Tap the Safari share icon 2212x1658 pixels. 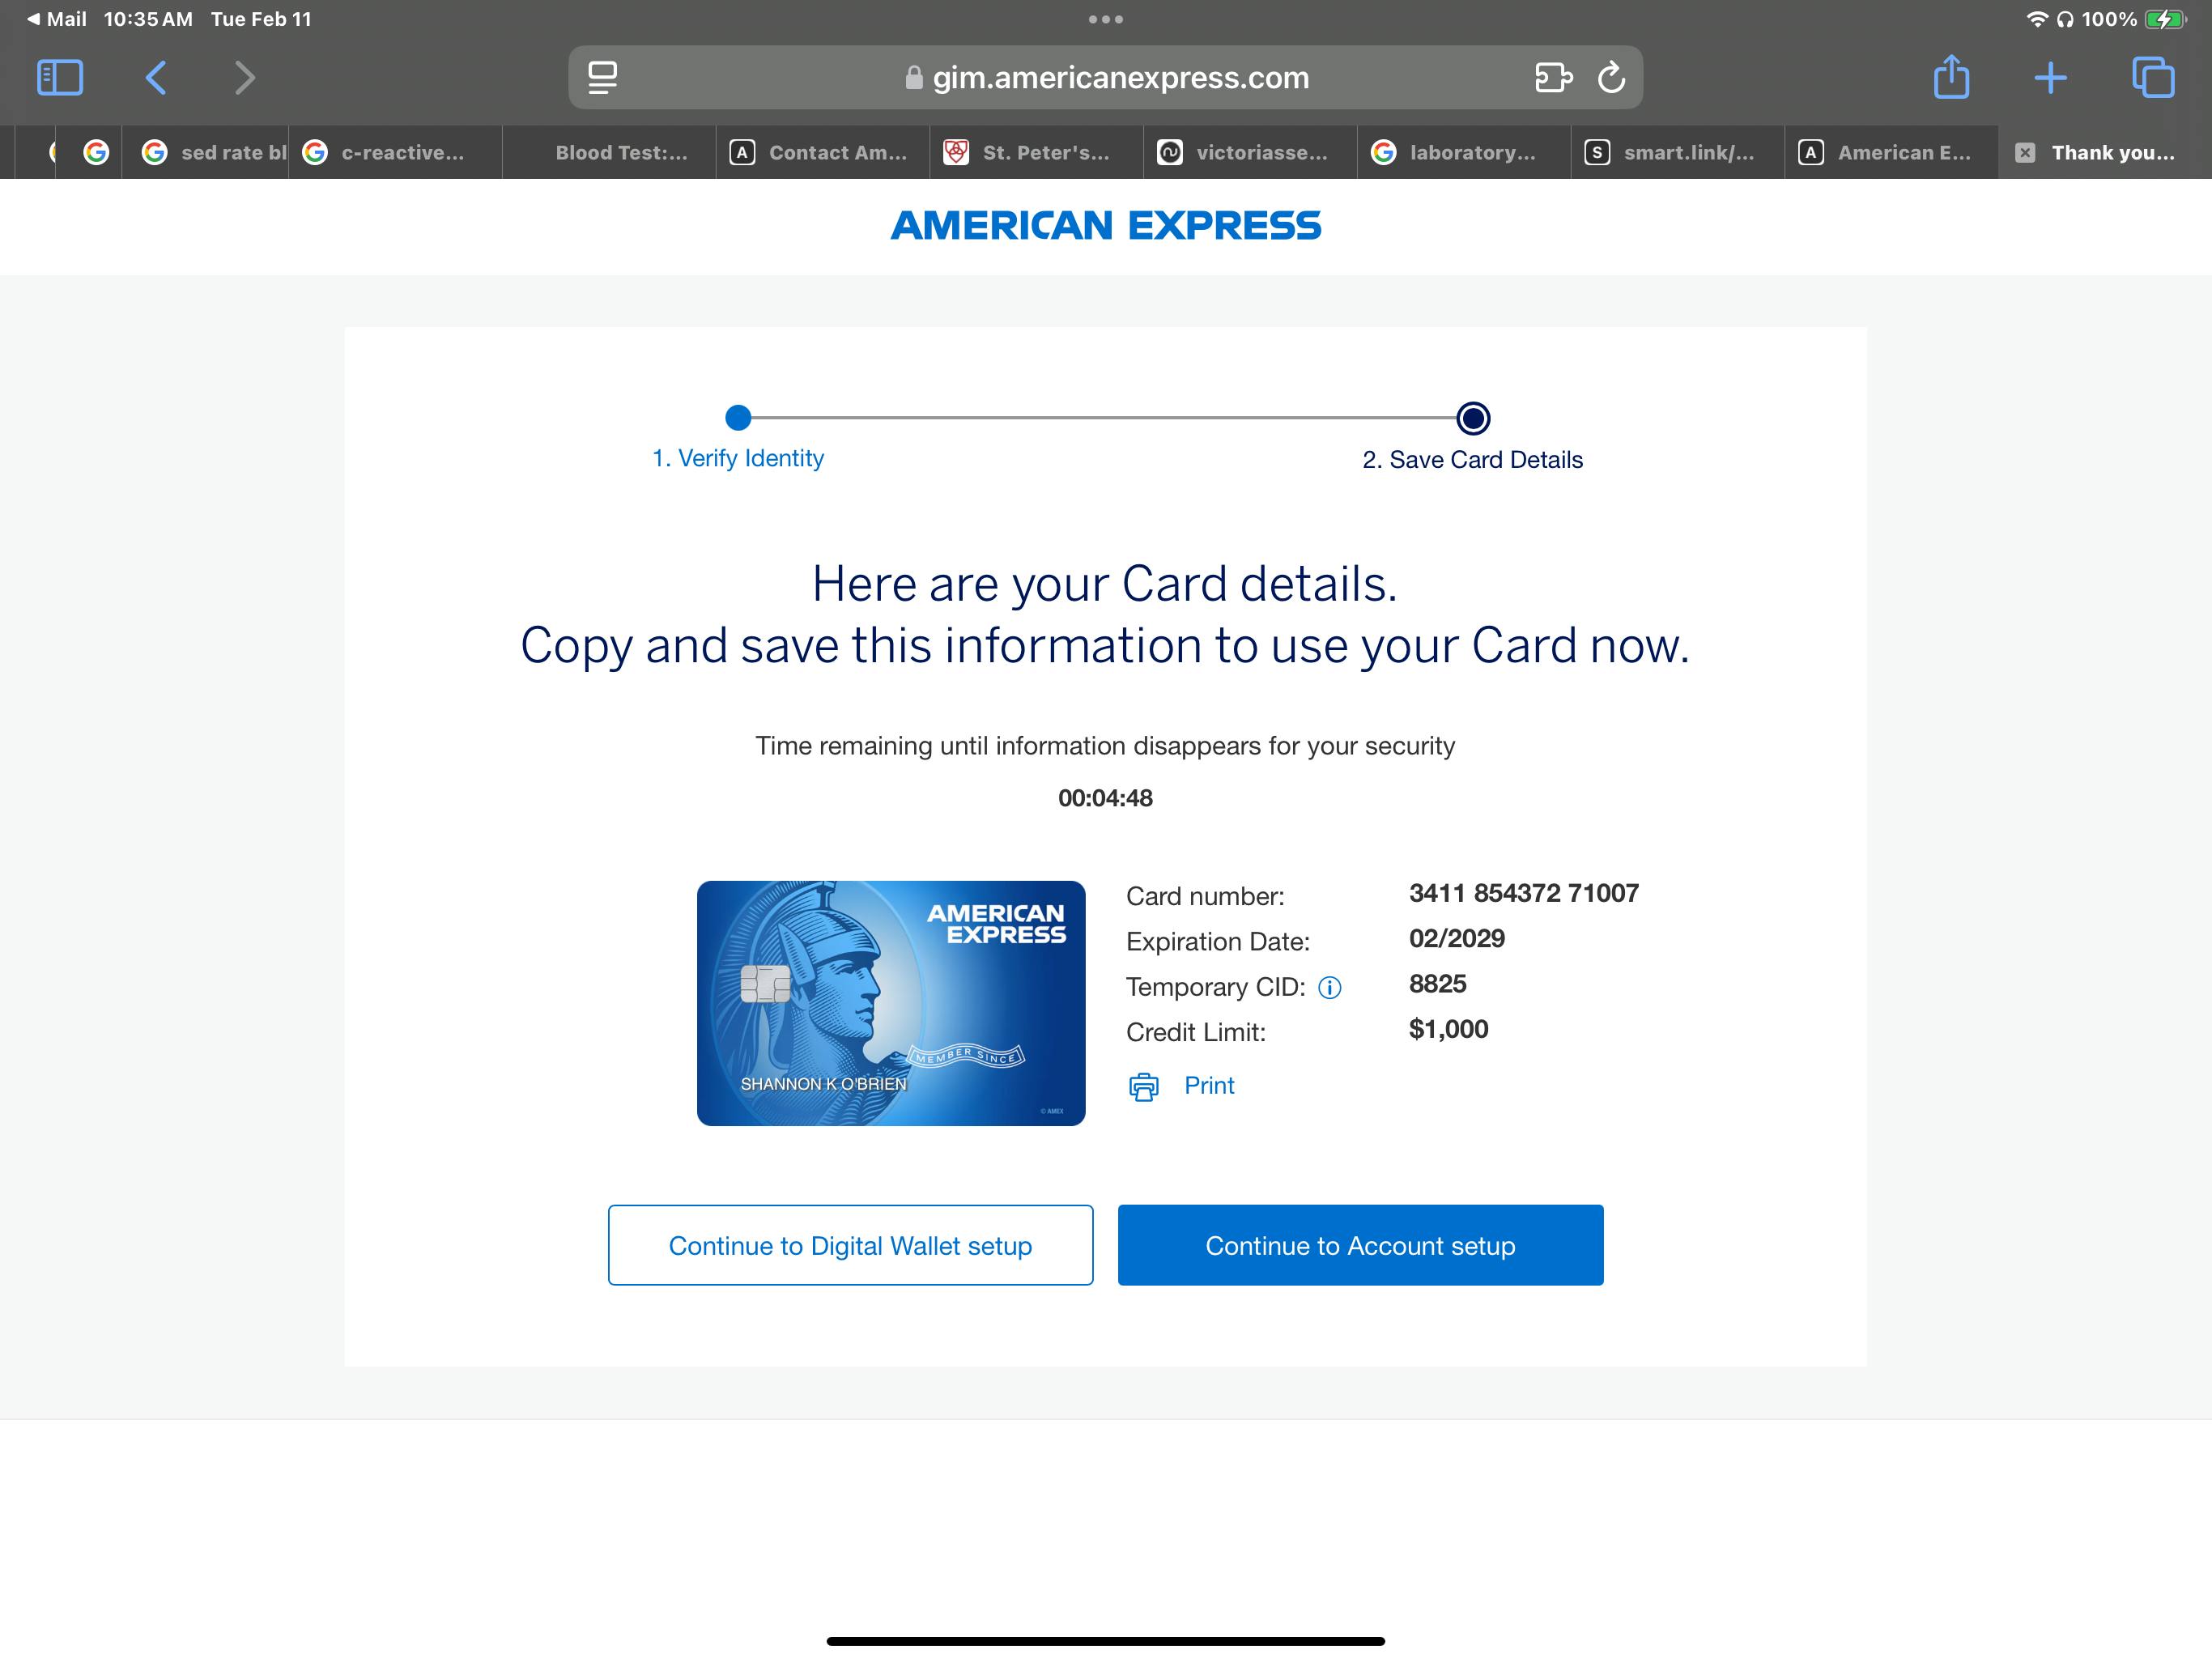1951,76
